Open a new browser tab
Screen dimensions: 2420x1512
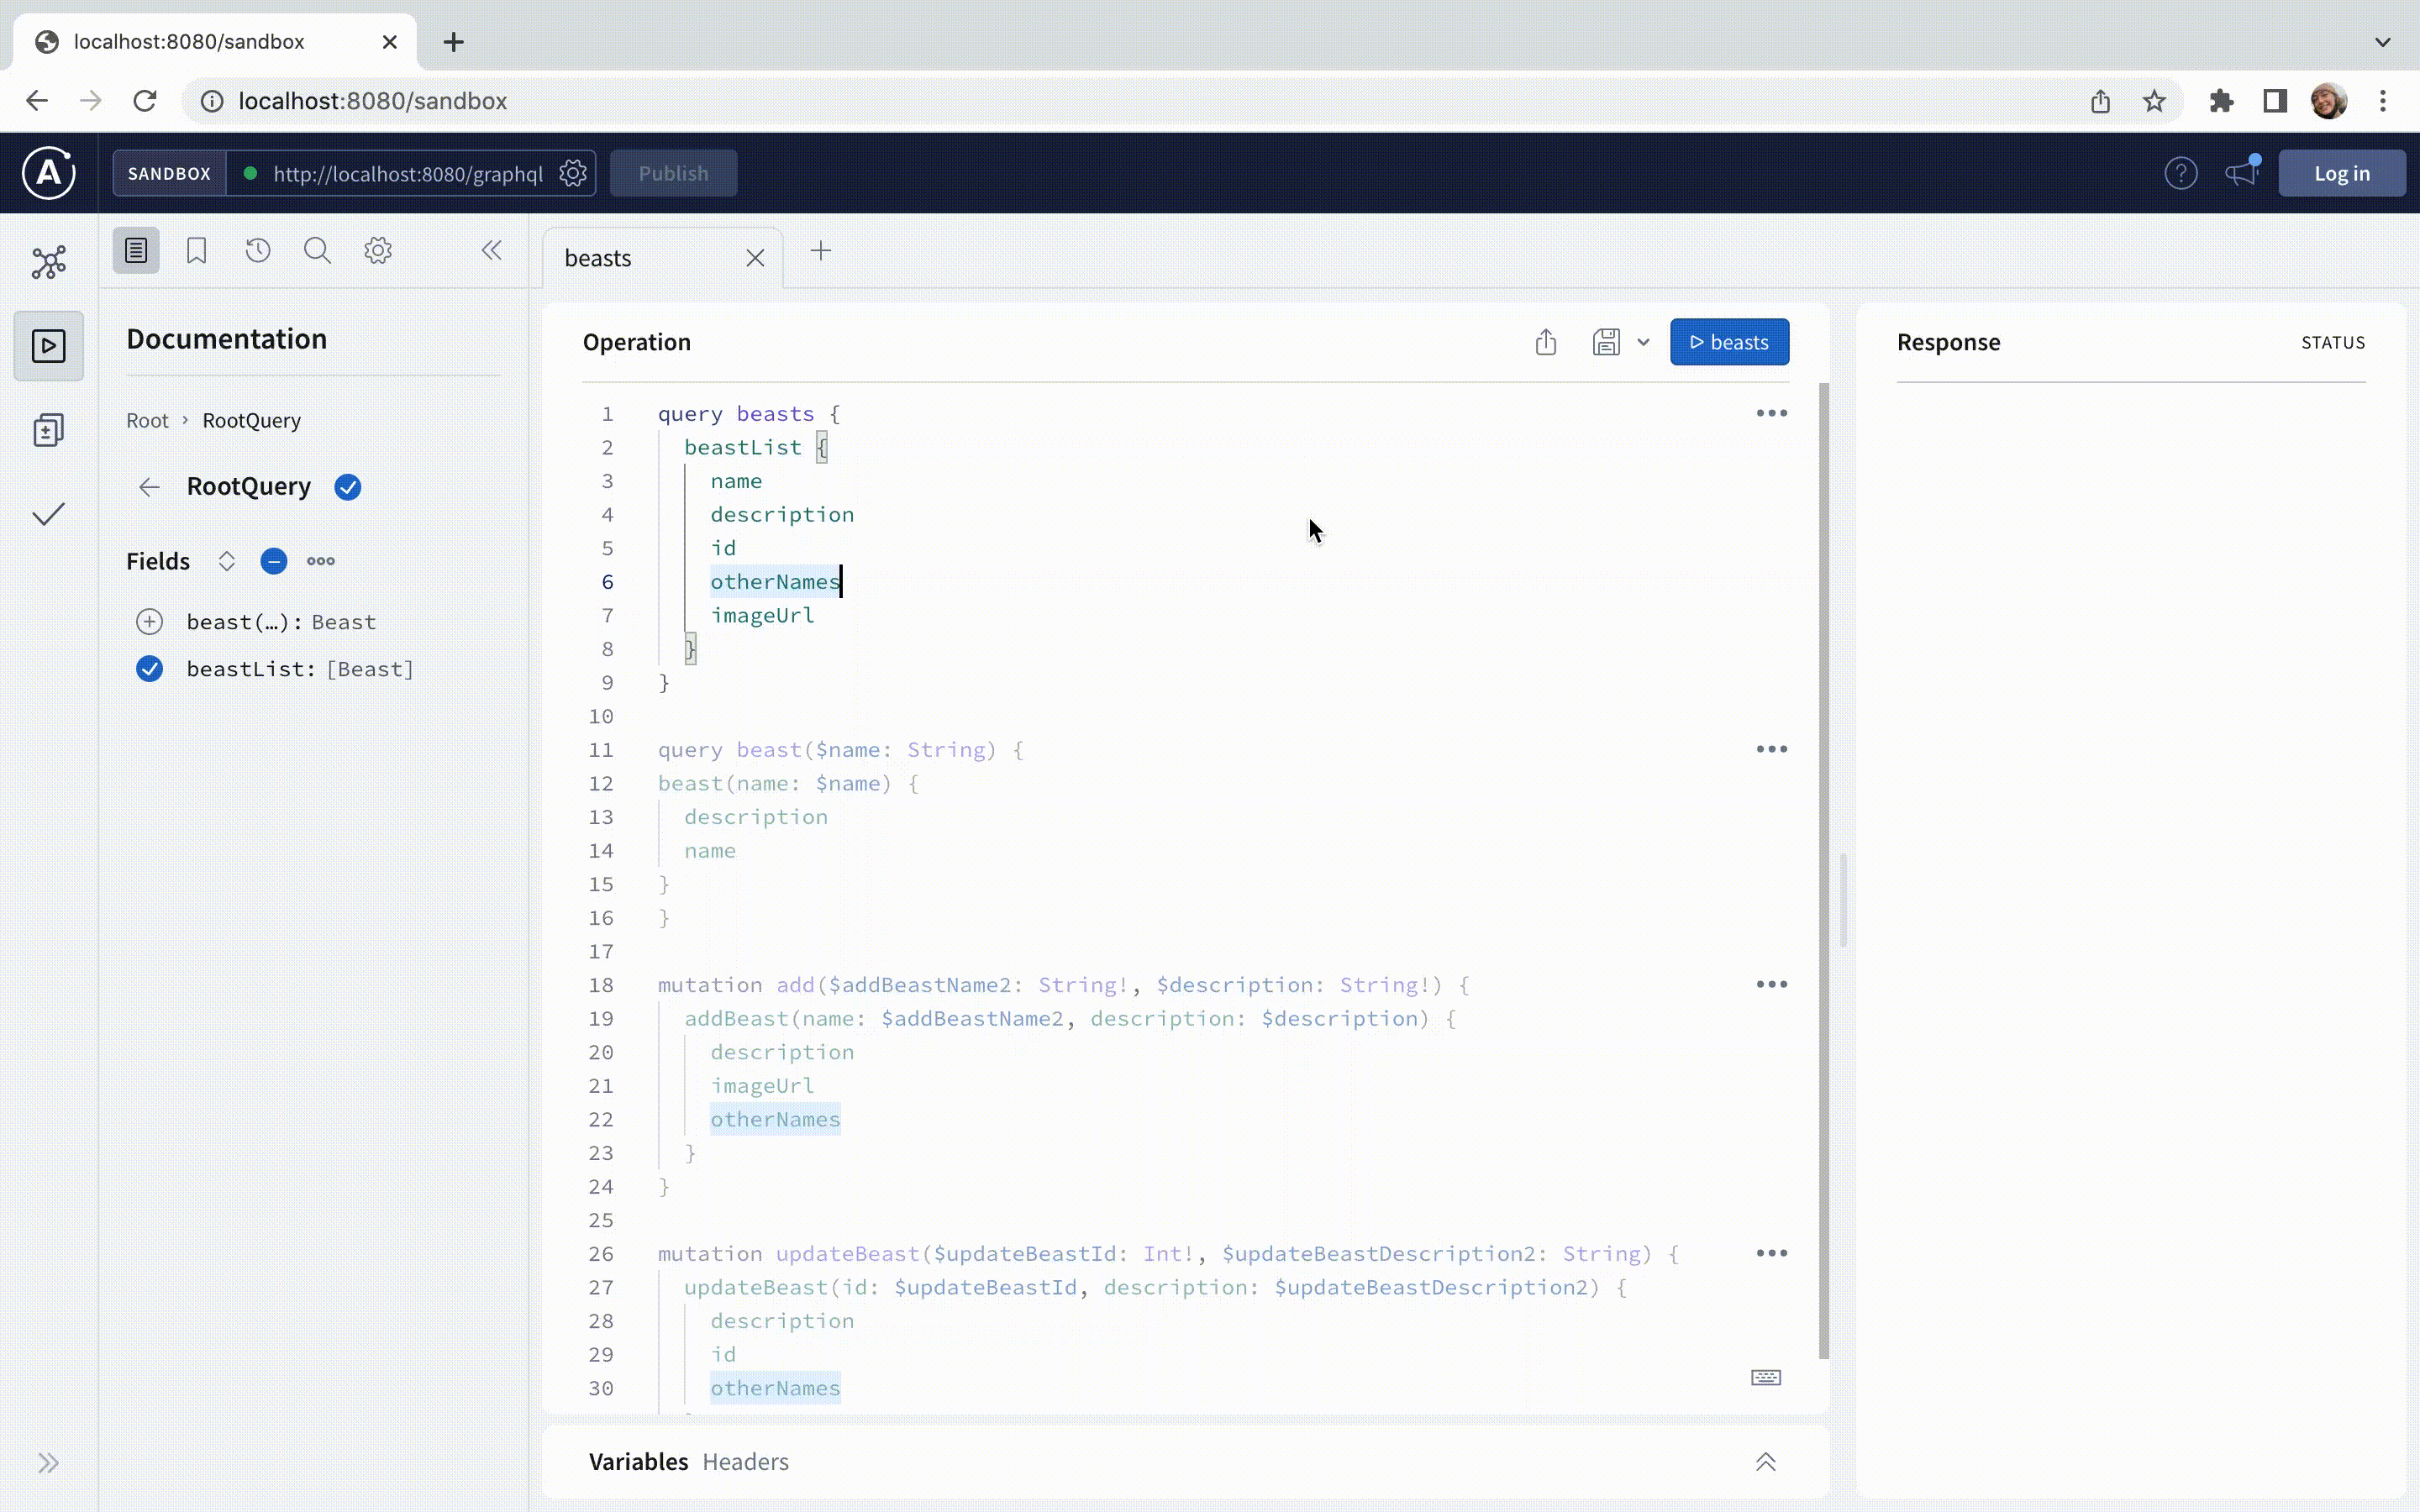(454, 42)
